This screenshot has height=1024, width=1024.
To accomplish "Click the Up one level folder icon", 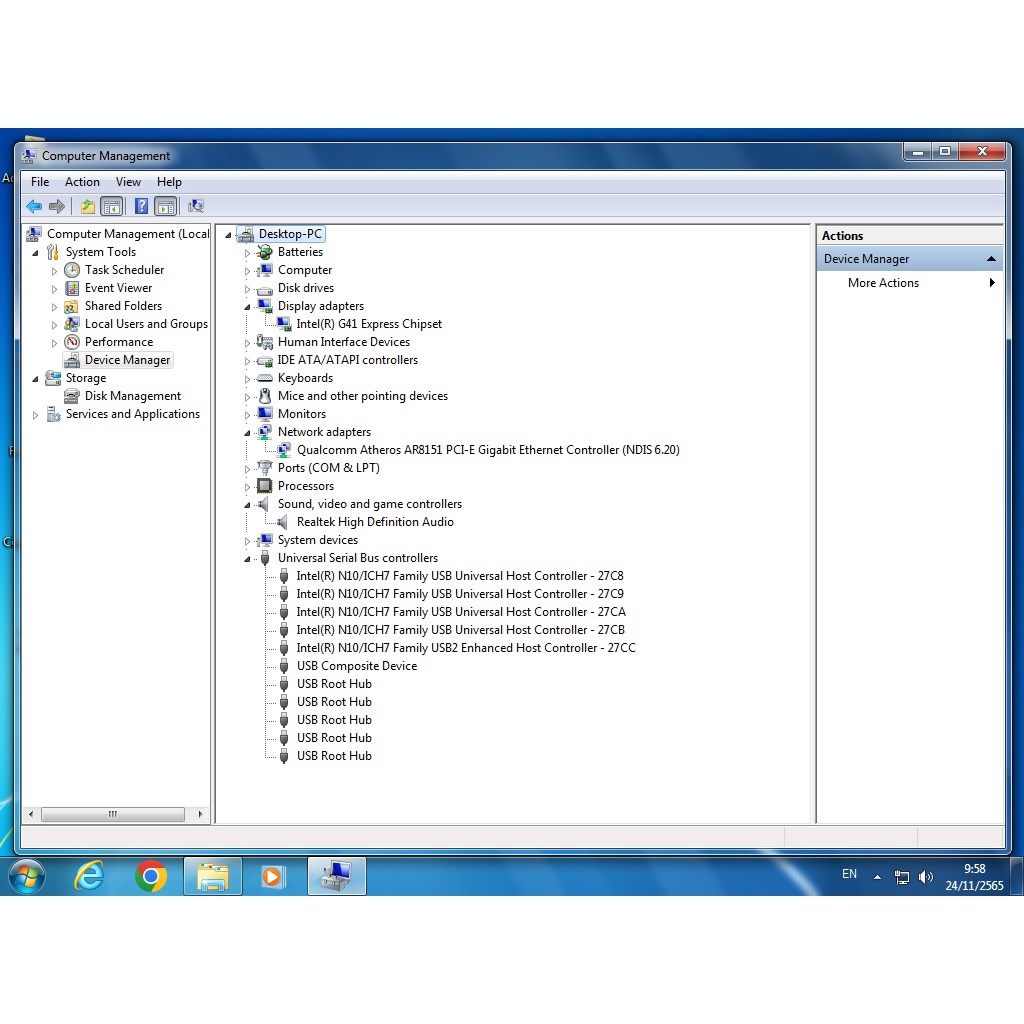I will point(88,206).
